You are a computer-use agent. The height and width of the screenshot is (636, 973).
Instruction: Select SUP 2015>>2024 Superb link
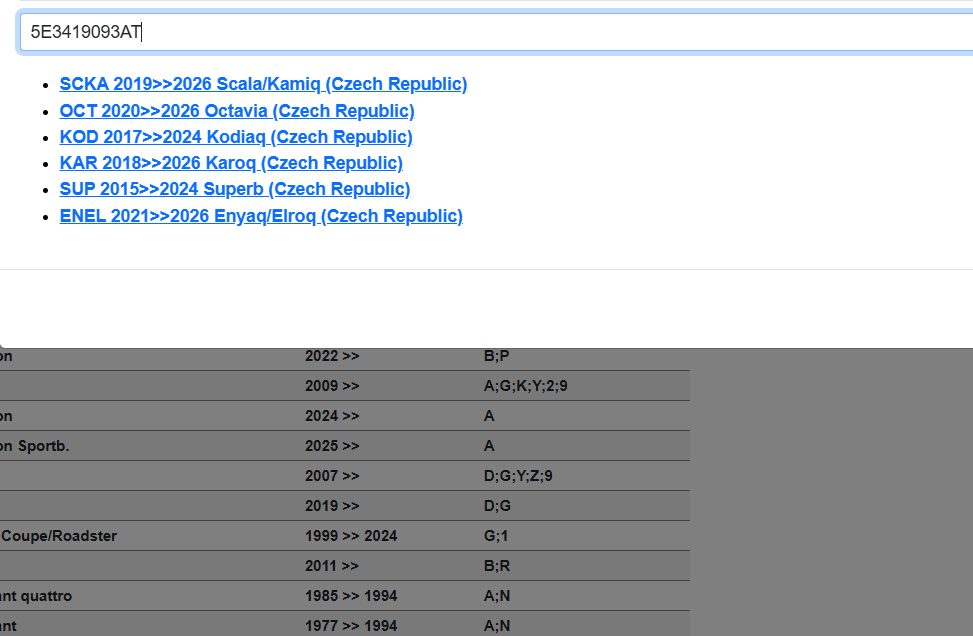coord(235,189)
